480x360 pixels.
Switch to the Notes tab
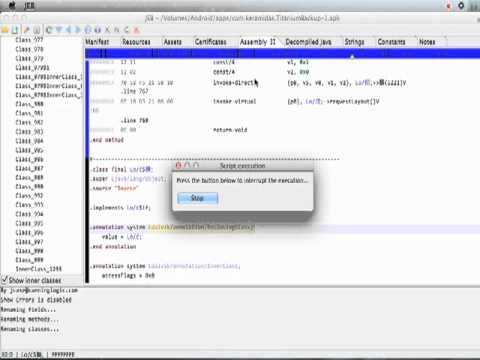pos(427,42)
